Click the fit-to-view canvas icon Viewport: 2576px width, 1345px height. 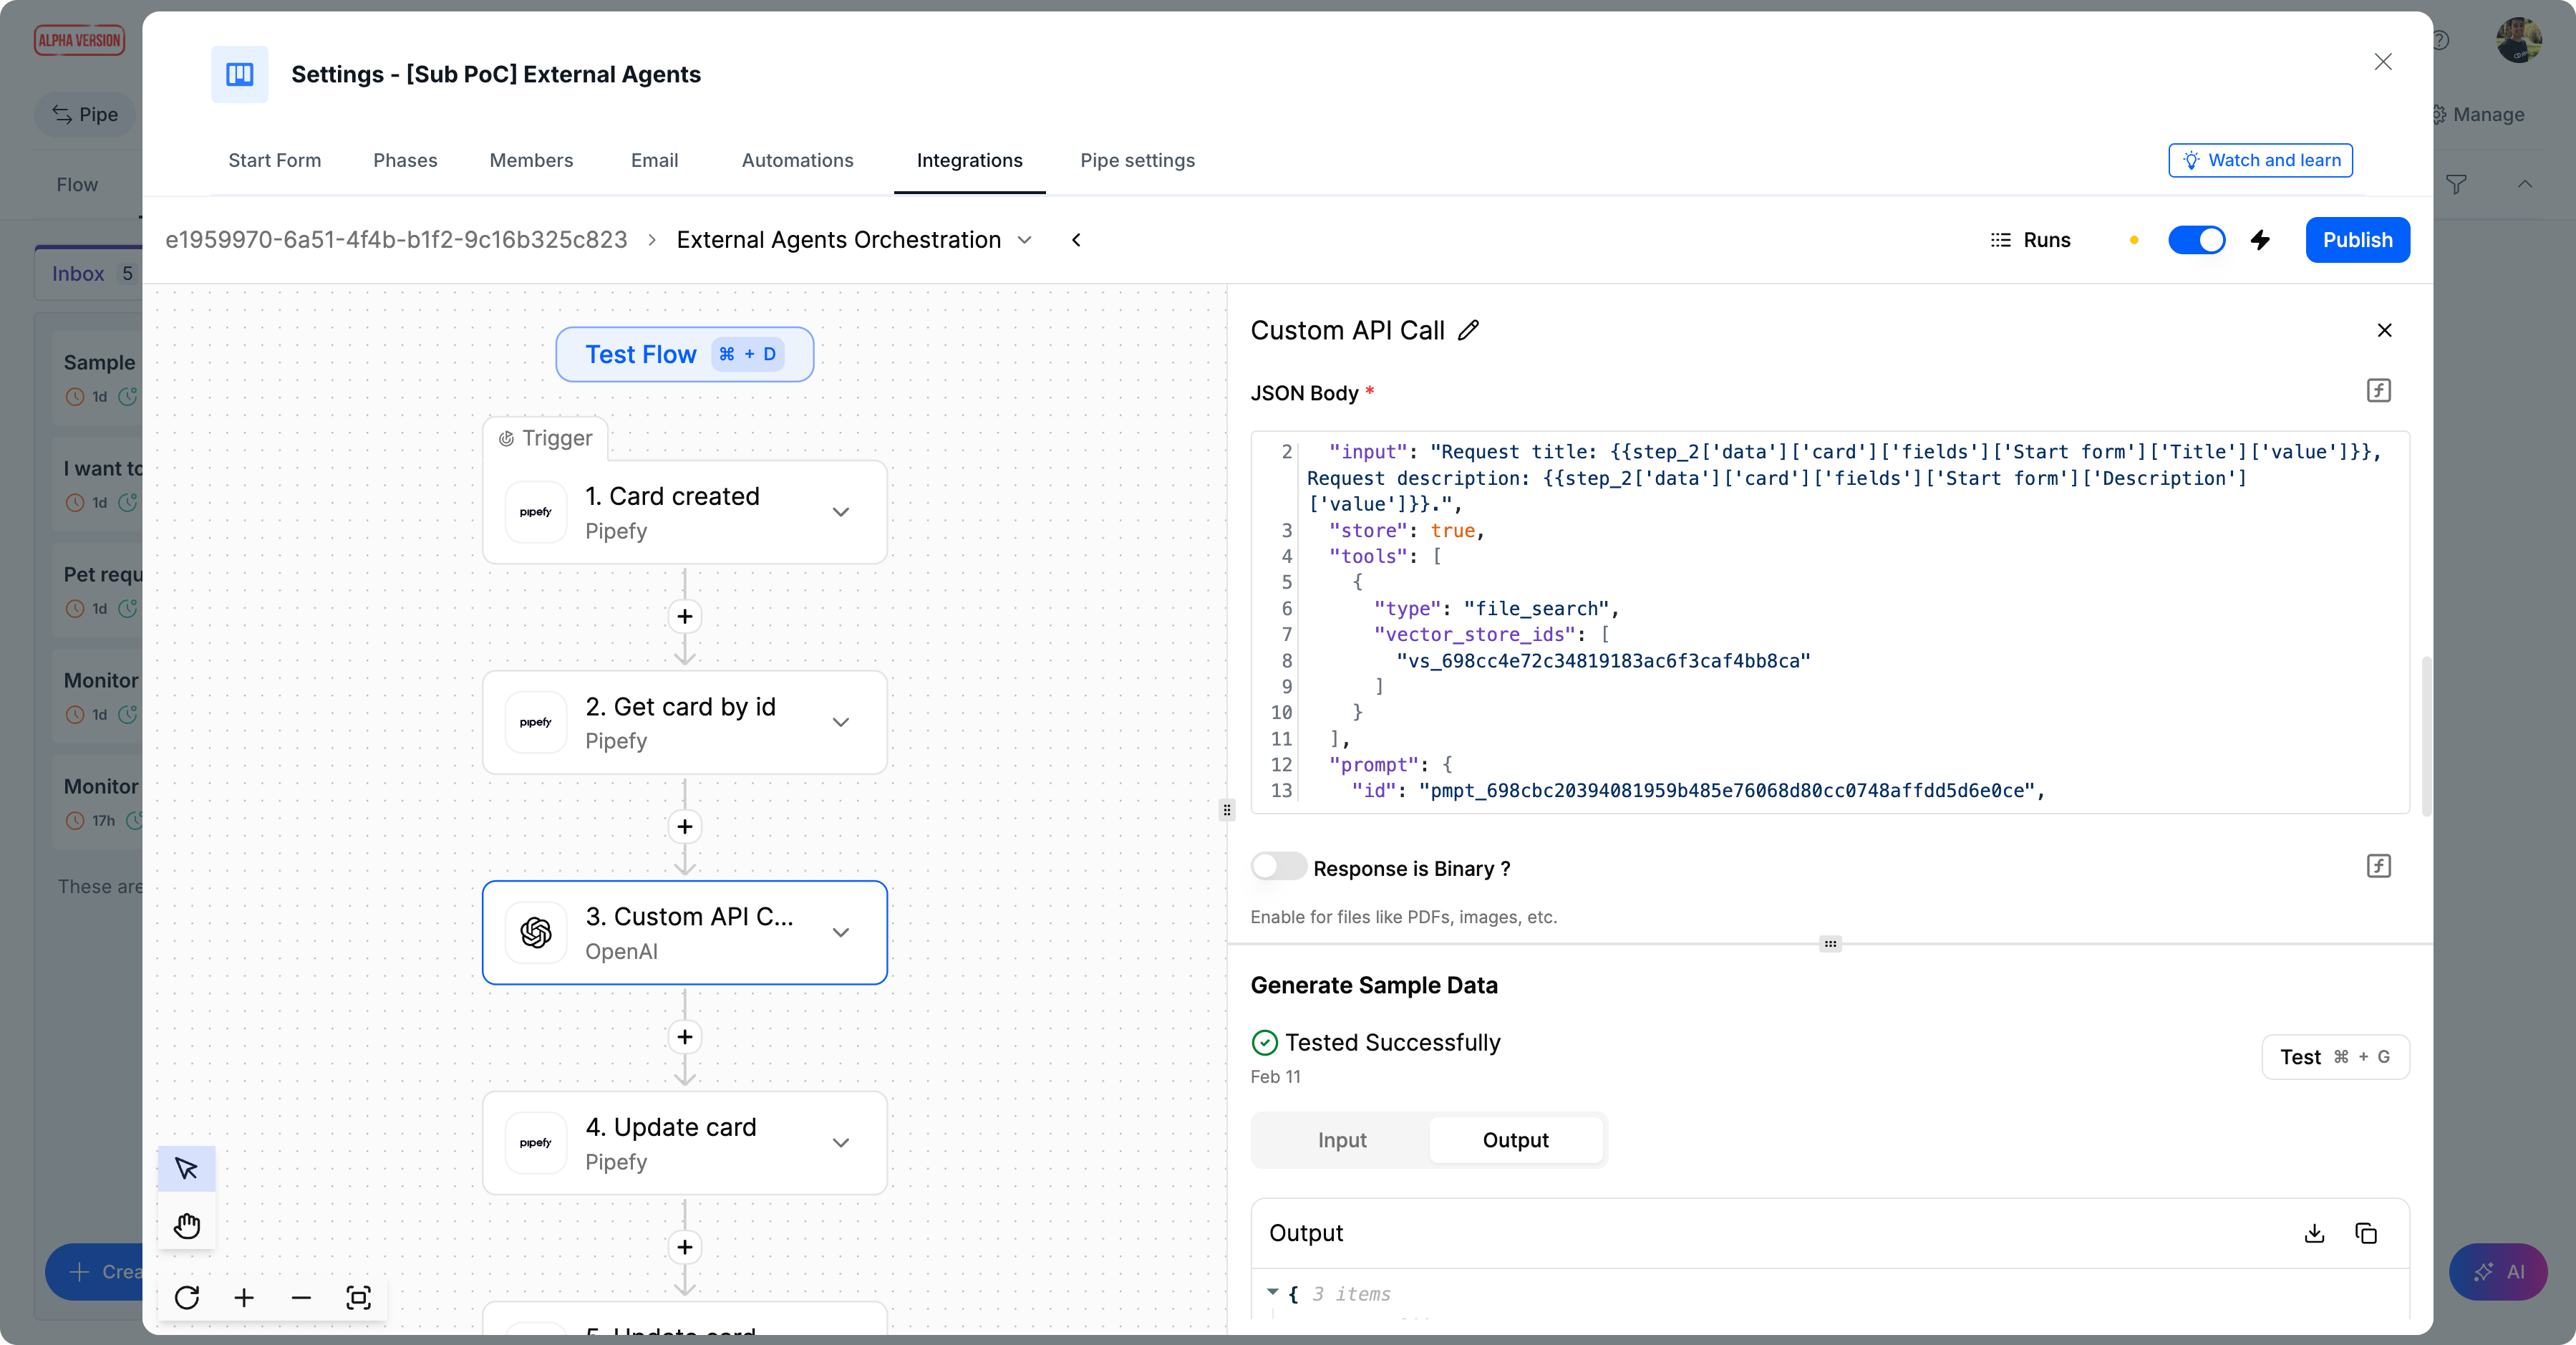pos(358,1298)
